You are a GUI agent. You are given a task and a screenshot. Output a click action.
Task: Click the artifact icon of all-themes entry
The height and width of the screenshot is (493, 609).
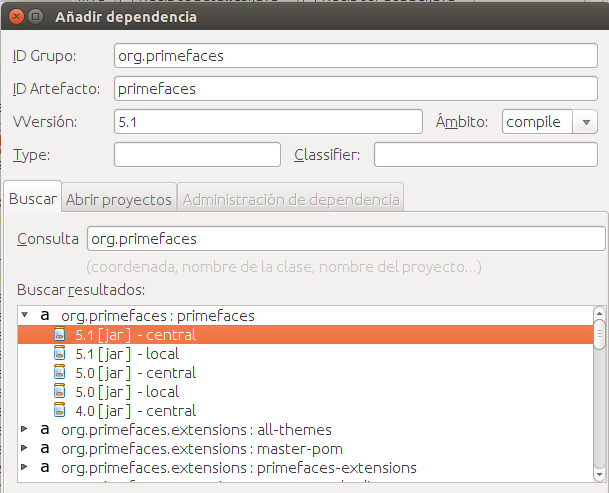click(45, 430)
